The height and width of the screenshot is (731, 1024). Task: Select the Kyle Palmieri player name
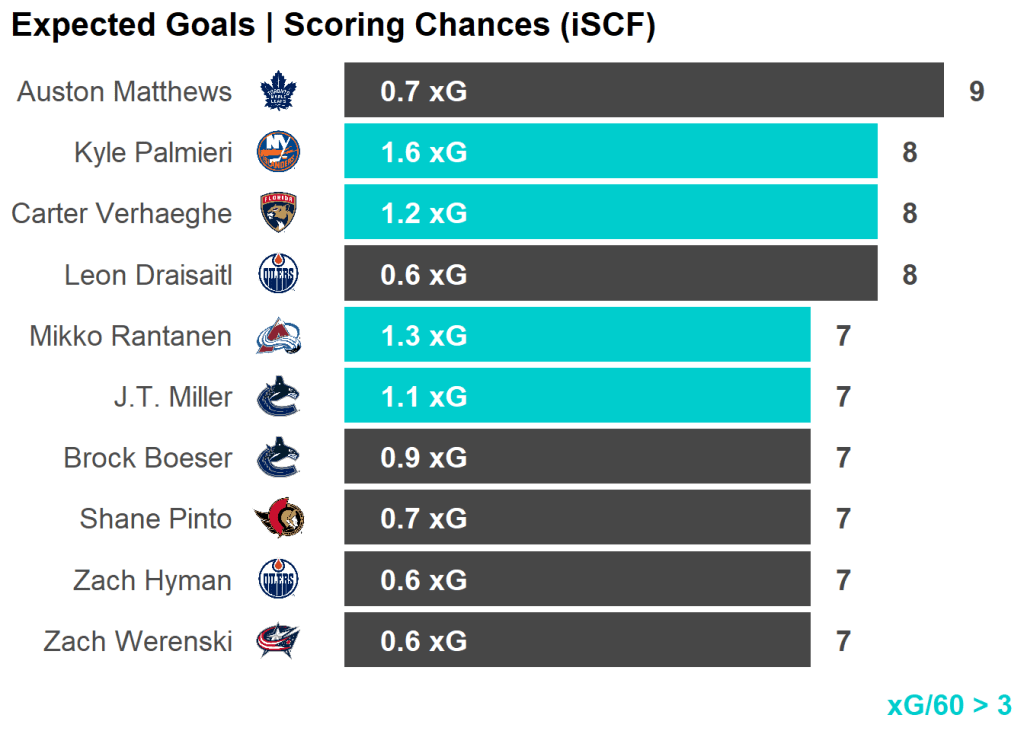[x=153, y=153]
